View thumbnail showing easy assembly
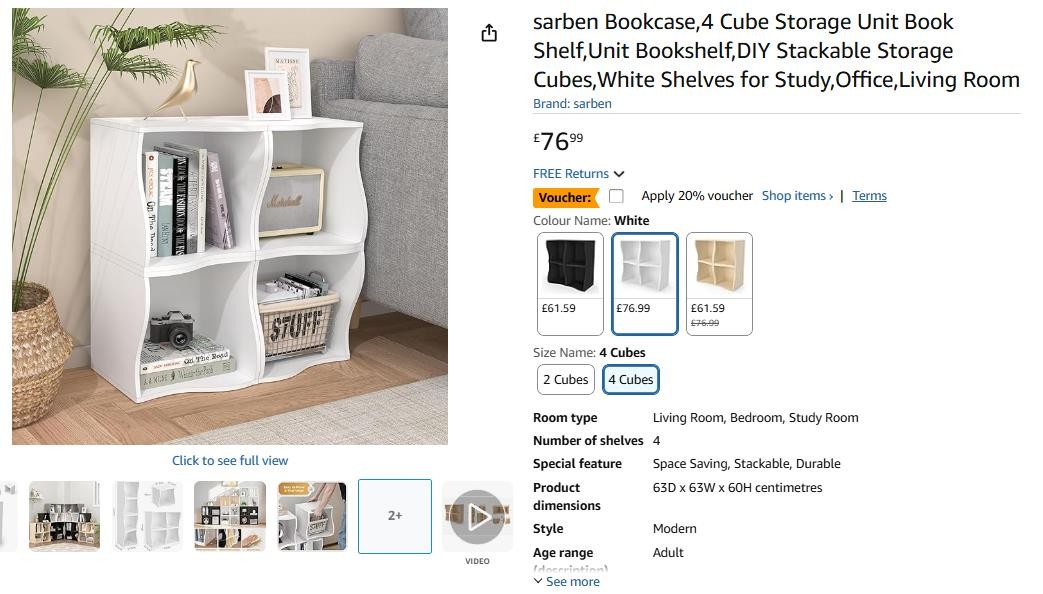The image size is (1043, 594). pos(312,516)
